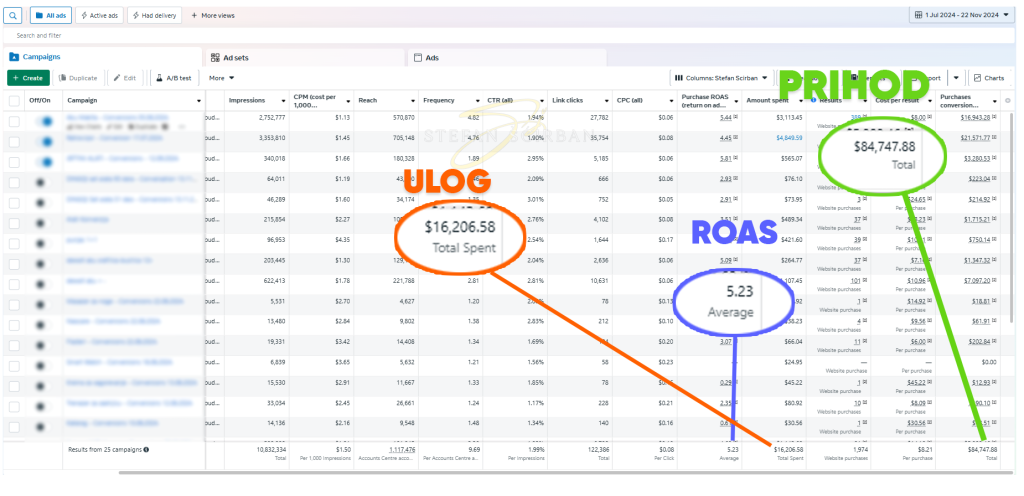Tick the select-all campaigns header checkbox
Viewport: 1024px width, 496px height.
[14, 101]
